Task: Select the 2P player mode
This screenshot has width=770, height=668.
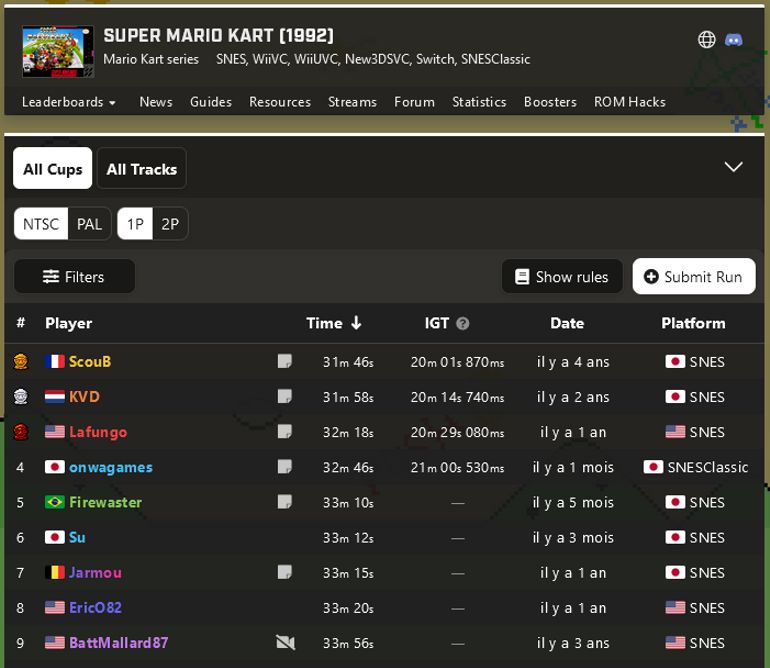Action: pyautogui.click(x=170, y=224)
